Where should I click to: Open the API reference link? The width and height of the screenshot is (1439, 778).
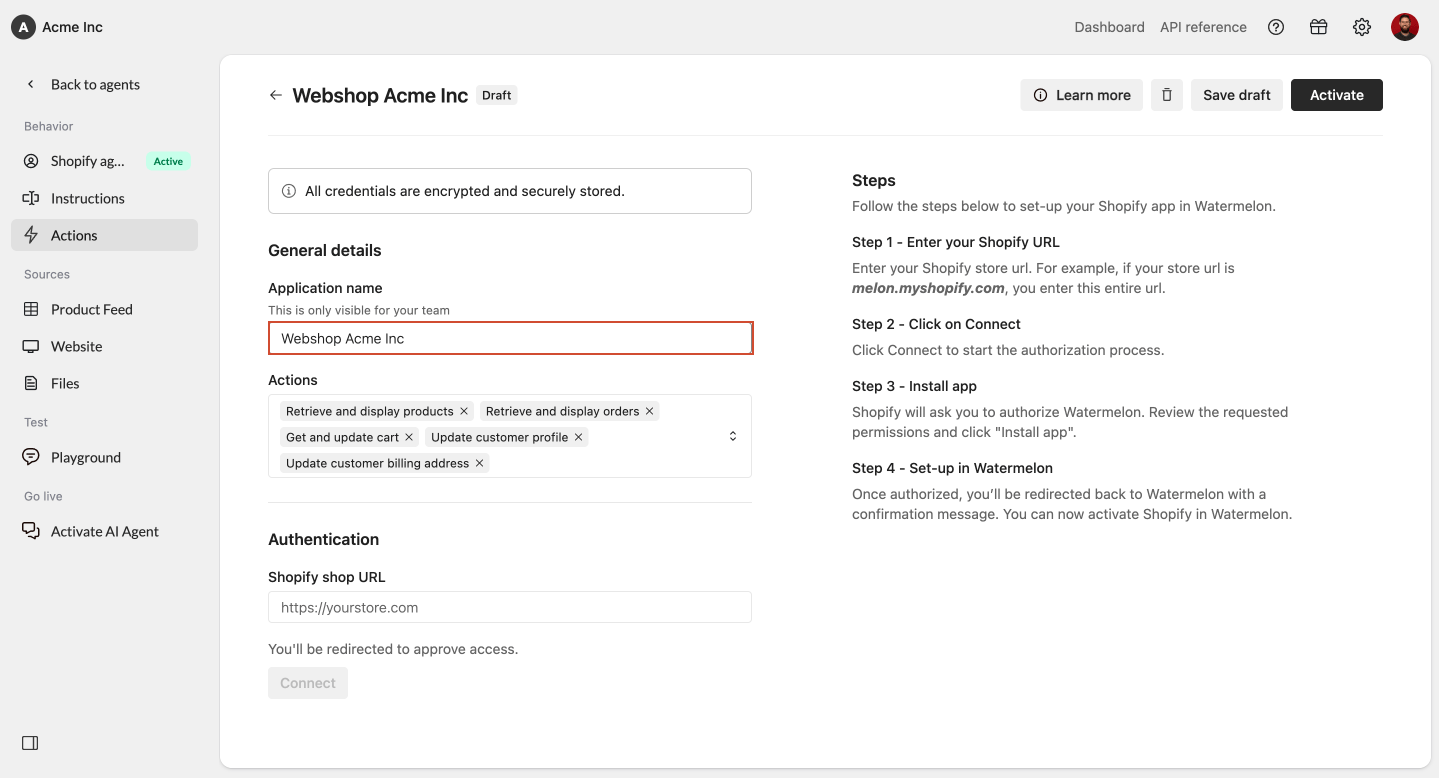coord(1203,27)
